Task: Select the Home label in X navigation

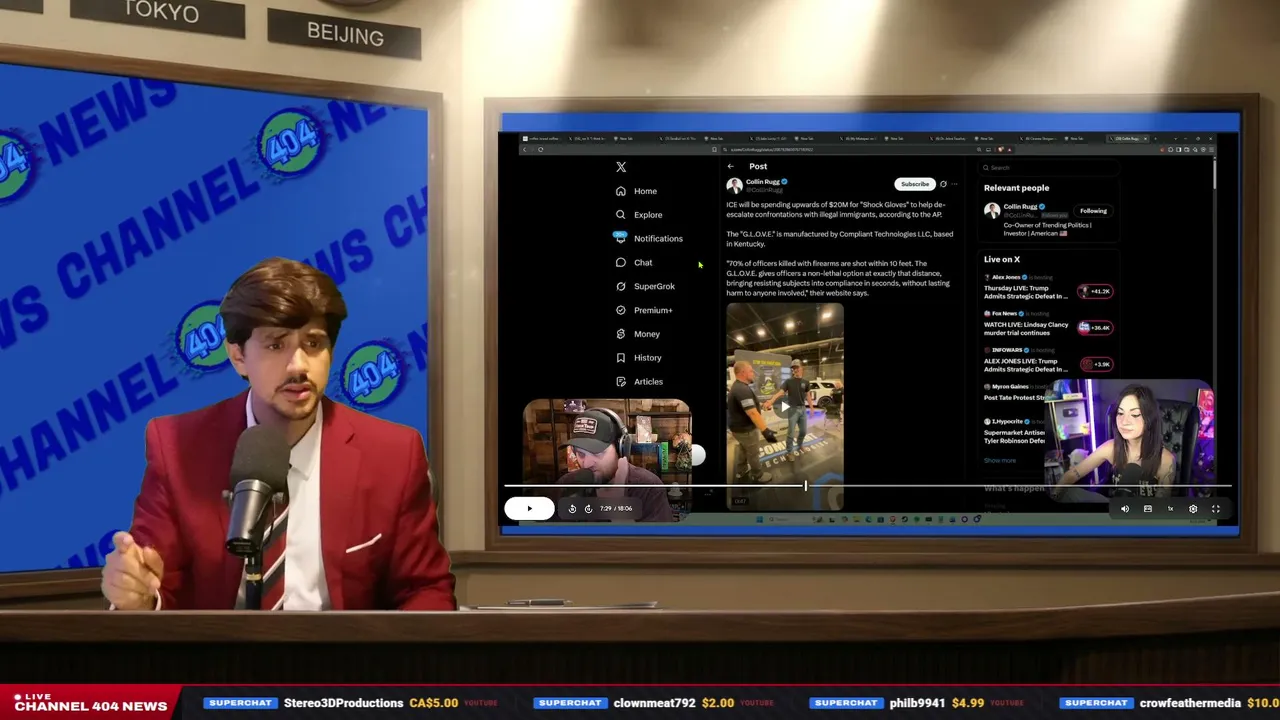Action: 645,191
